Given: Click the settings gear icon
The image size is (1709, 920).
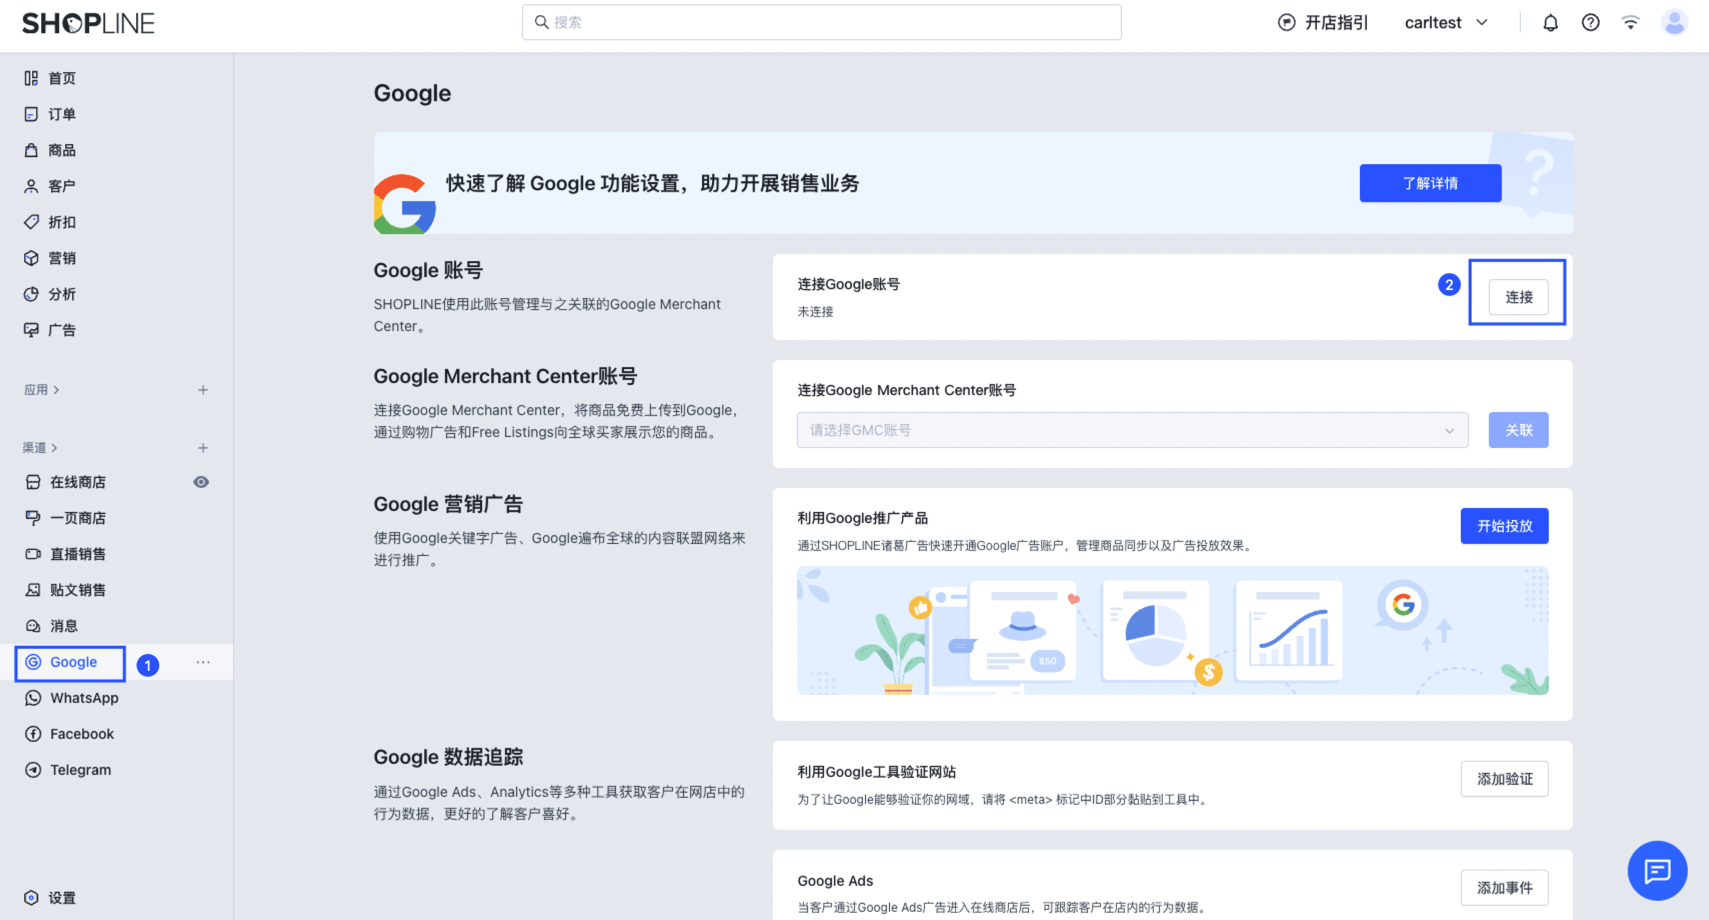Looking at the screenshot, I should (32, 898).
